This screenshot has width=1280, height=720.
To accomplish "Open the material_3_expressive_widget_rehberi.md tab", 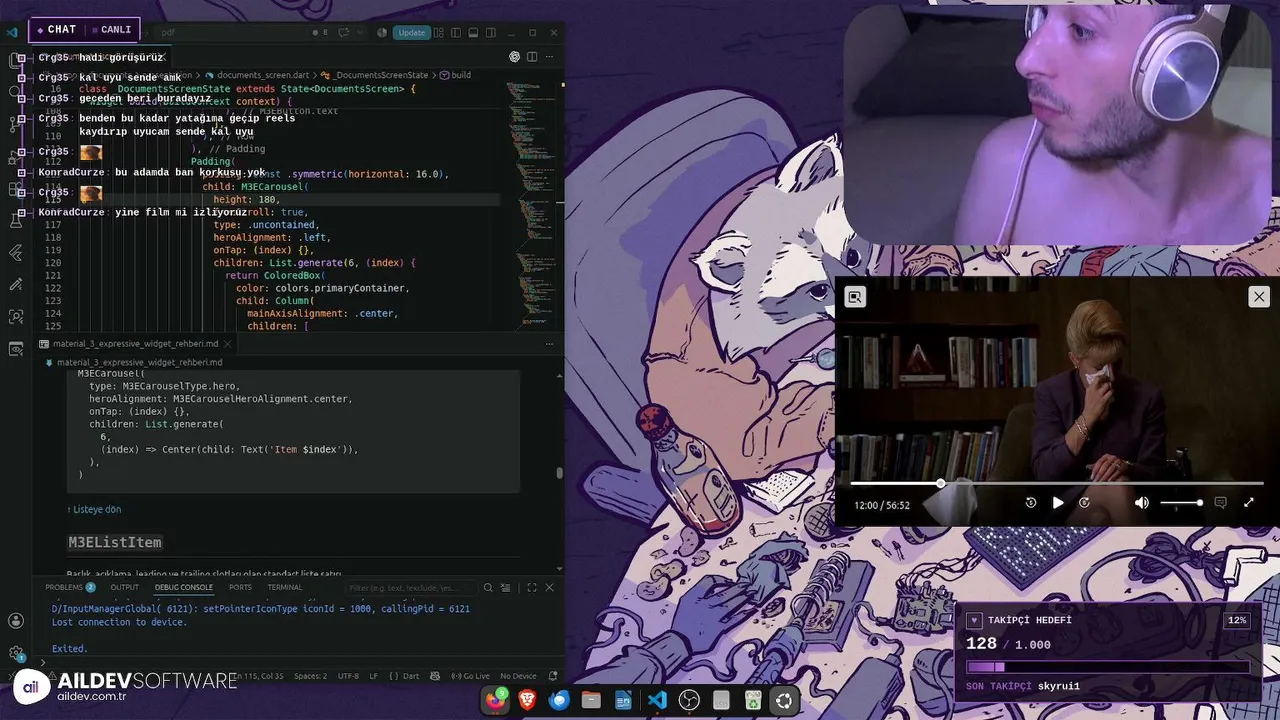I will 135,343.
